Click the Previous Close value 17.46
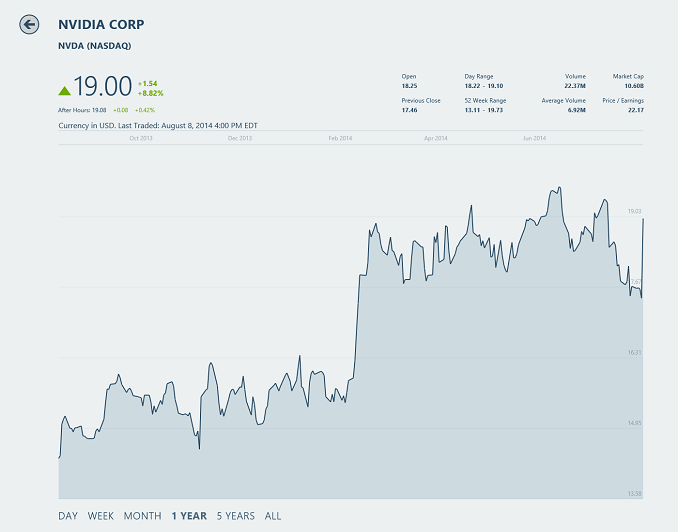The width and height of the screenshot is (678, 532). pyautogui.click(x=409, y=110)
